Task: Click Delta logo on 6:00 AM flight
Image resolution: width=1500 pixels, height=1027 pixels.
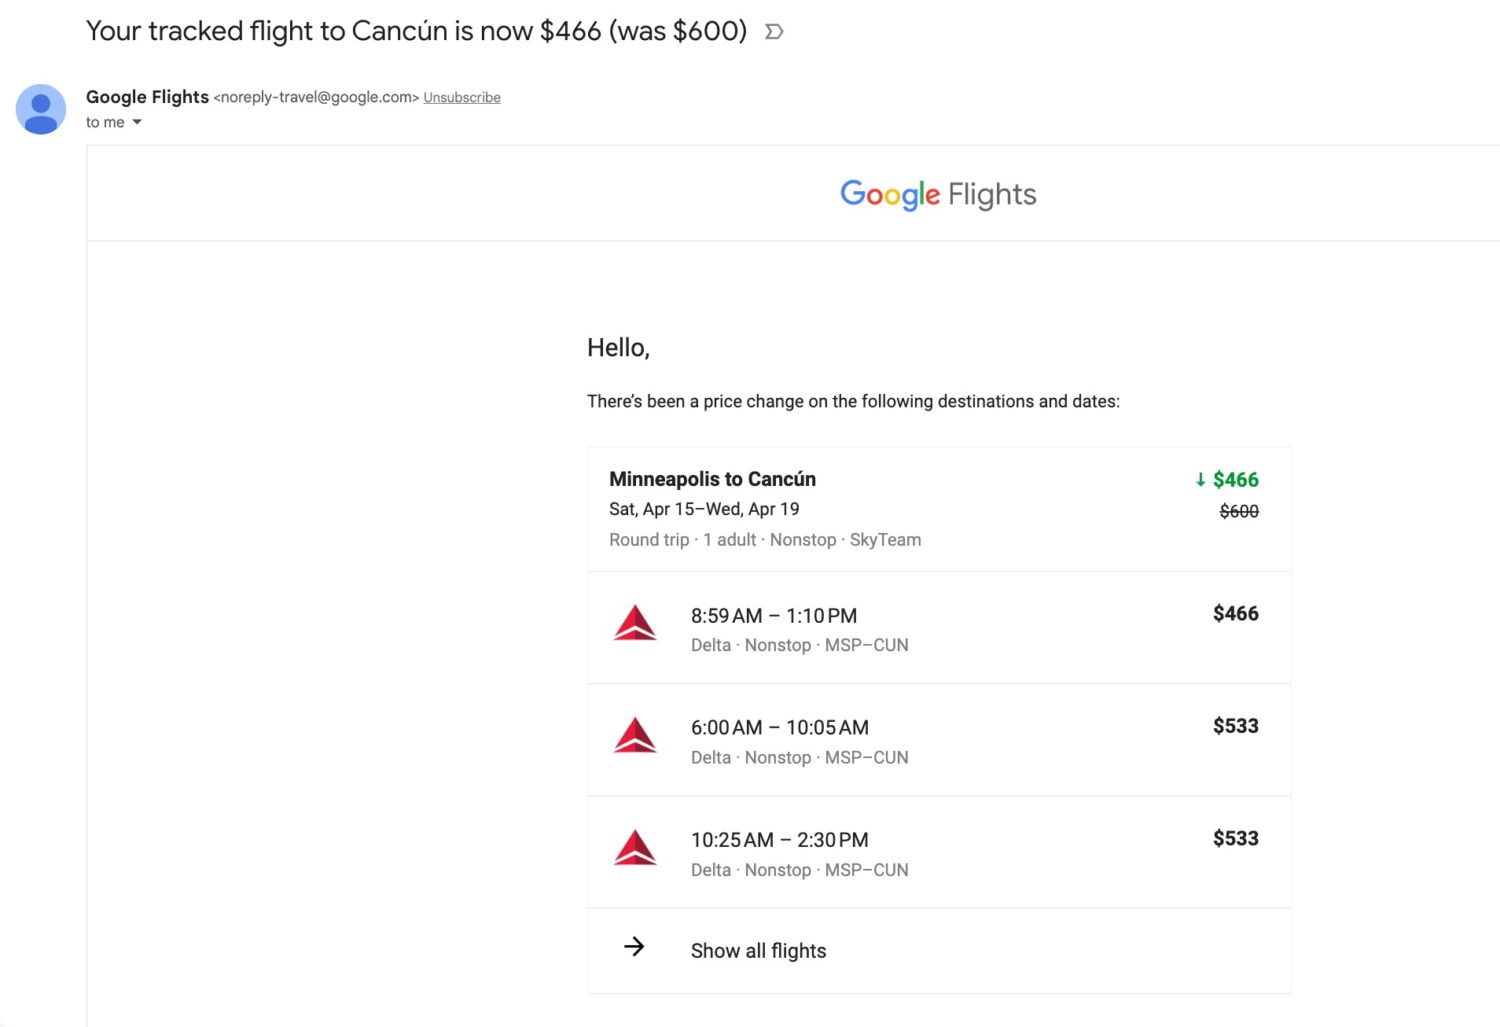Action: [x=635, y=735]
